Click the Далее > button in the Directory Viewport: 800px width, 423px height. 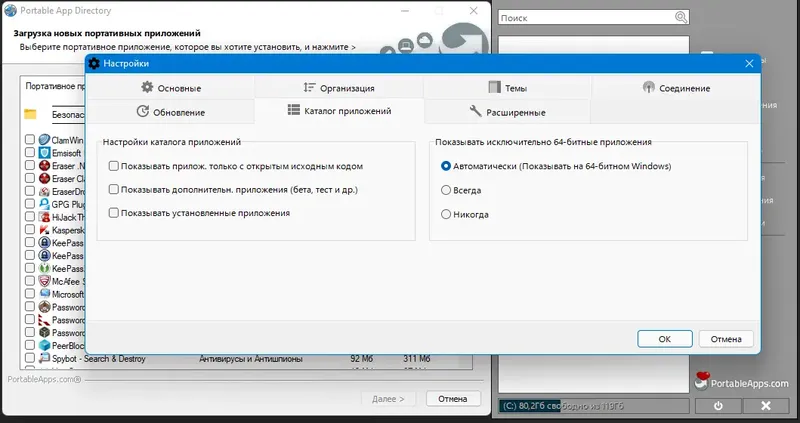[388, 399]
